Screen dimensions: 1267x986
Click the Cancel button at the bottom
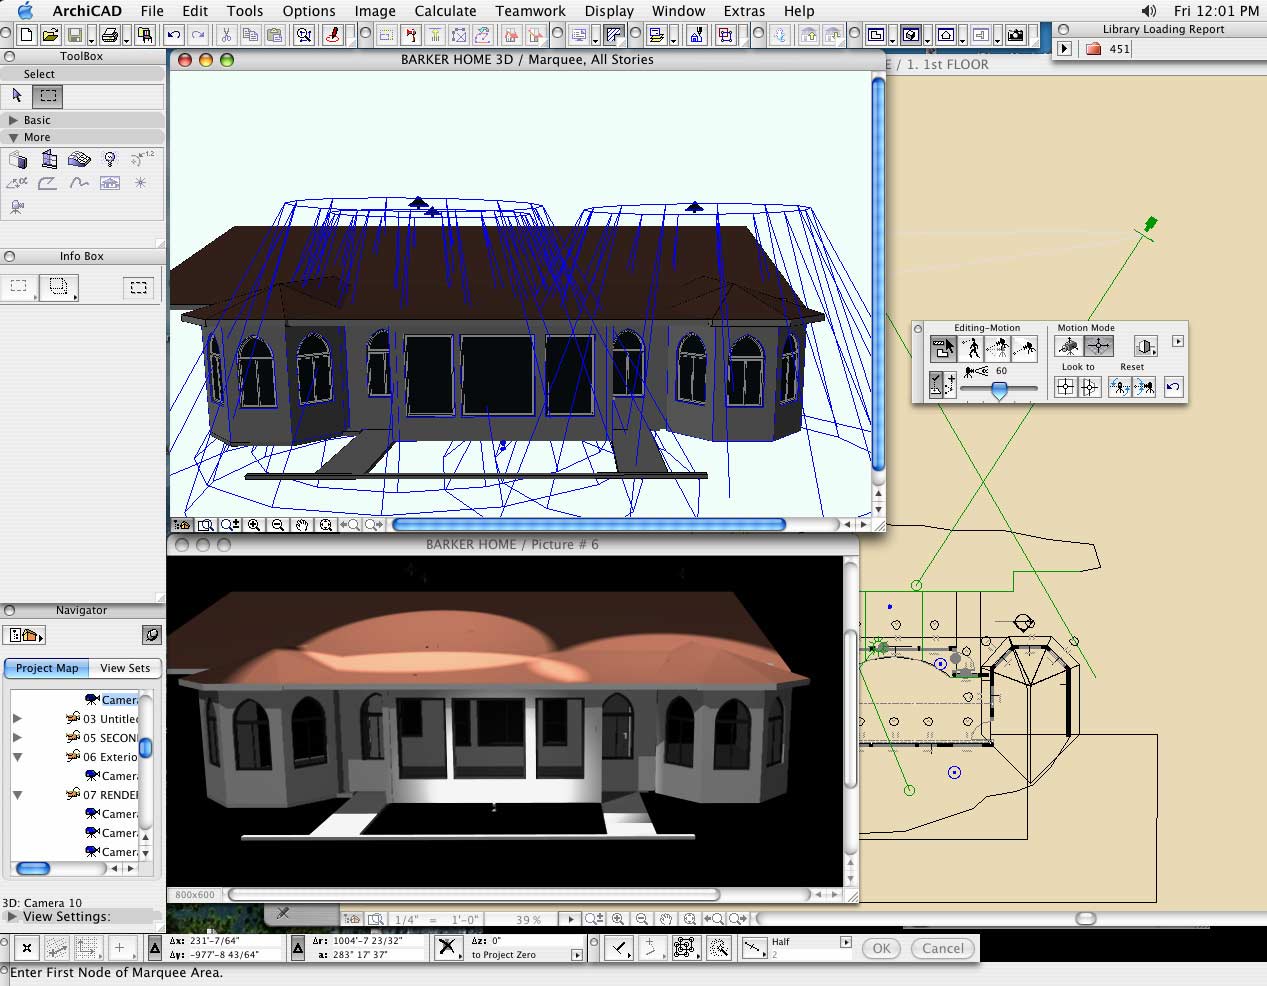[x=941, y=948]
